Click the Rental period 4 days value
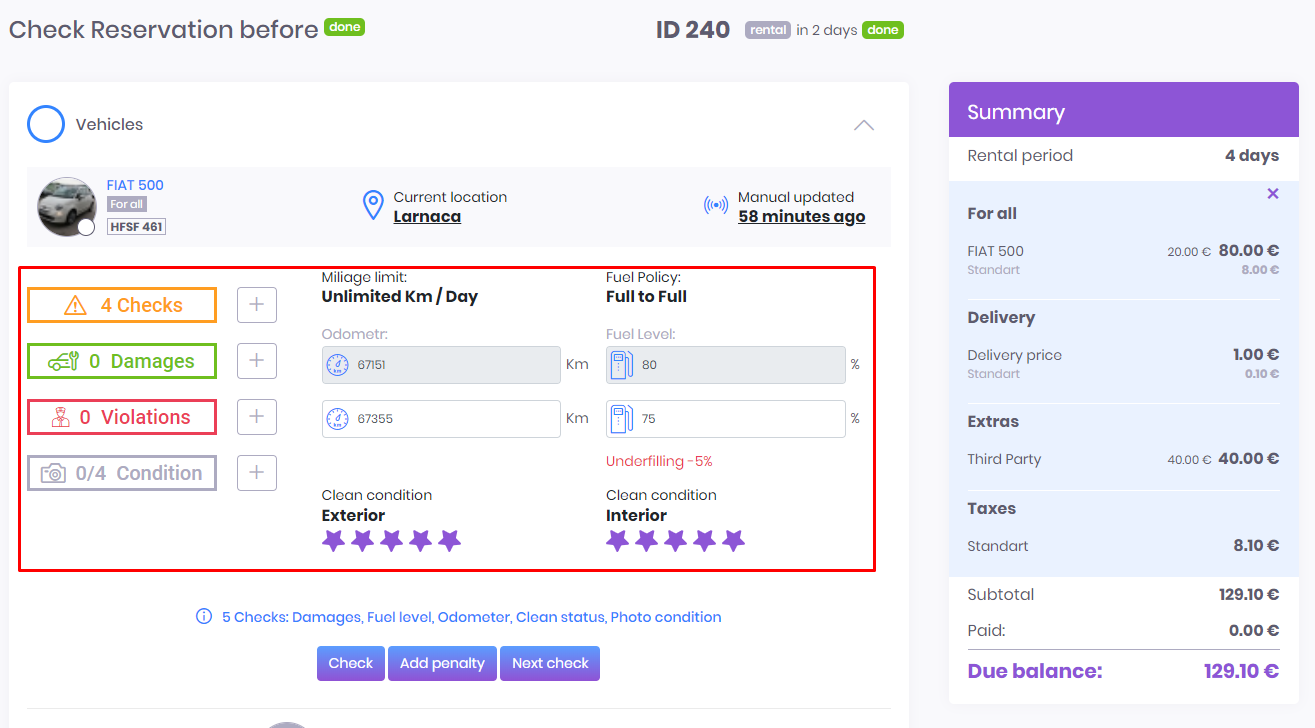Screen dimensions: 1315x728 [x=1252, y=156]
